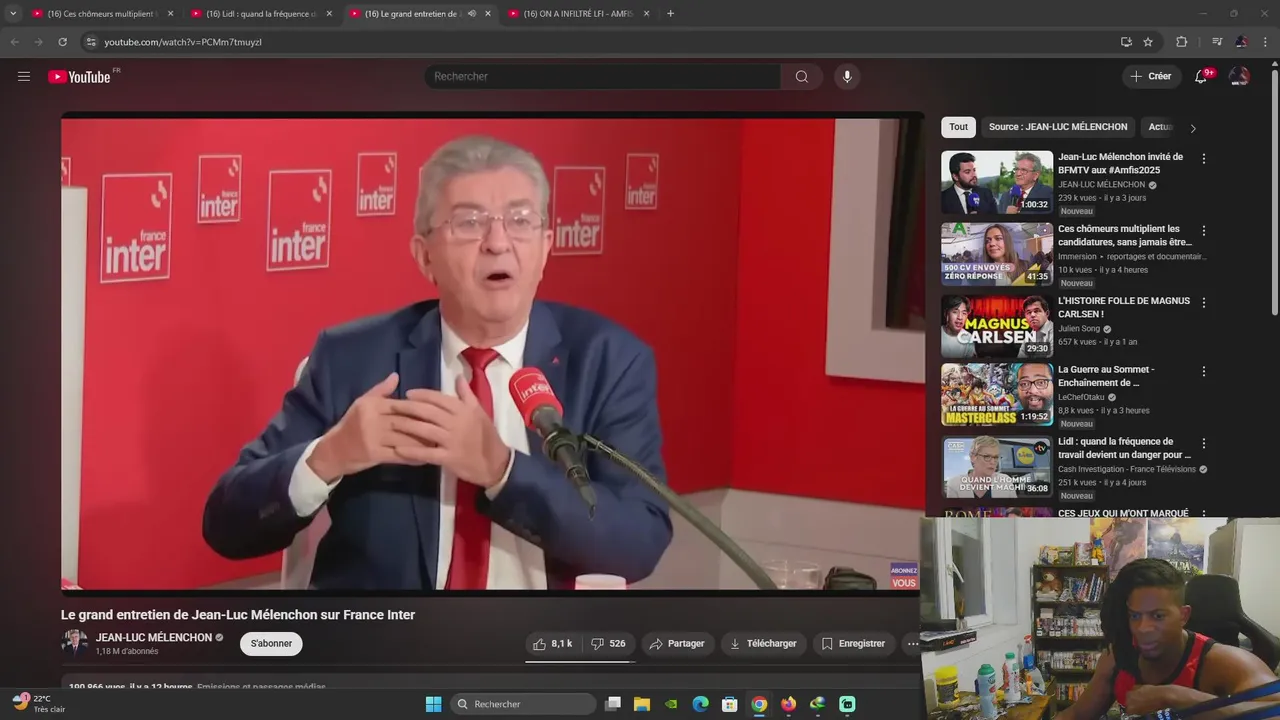Open Task View on the taskbar

click(613, 704)
